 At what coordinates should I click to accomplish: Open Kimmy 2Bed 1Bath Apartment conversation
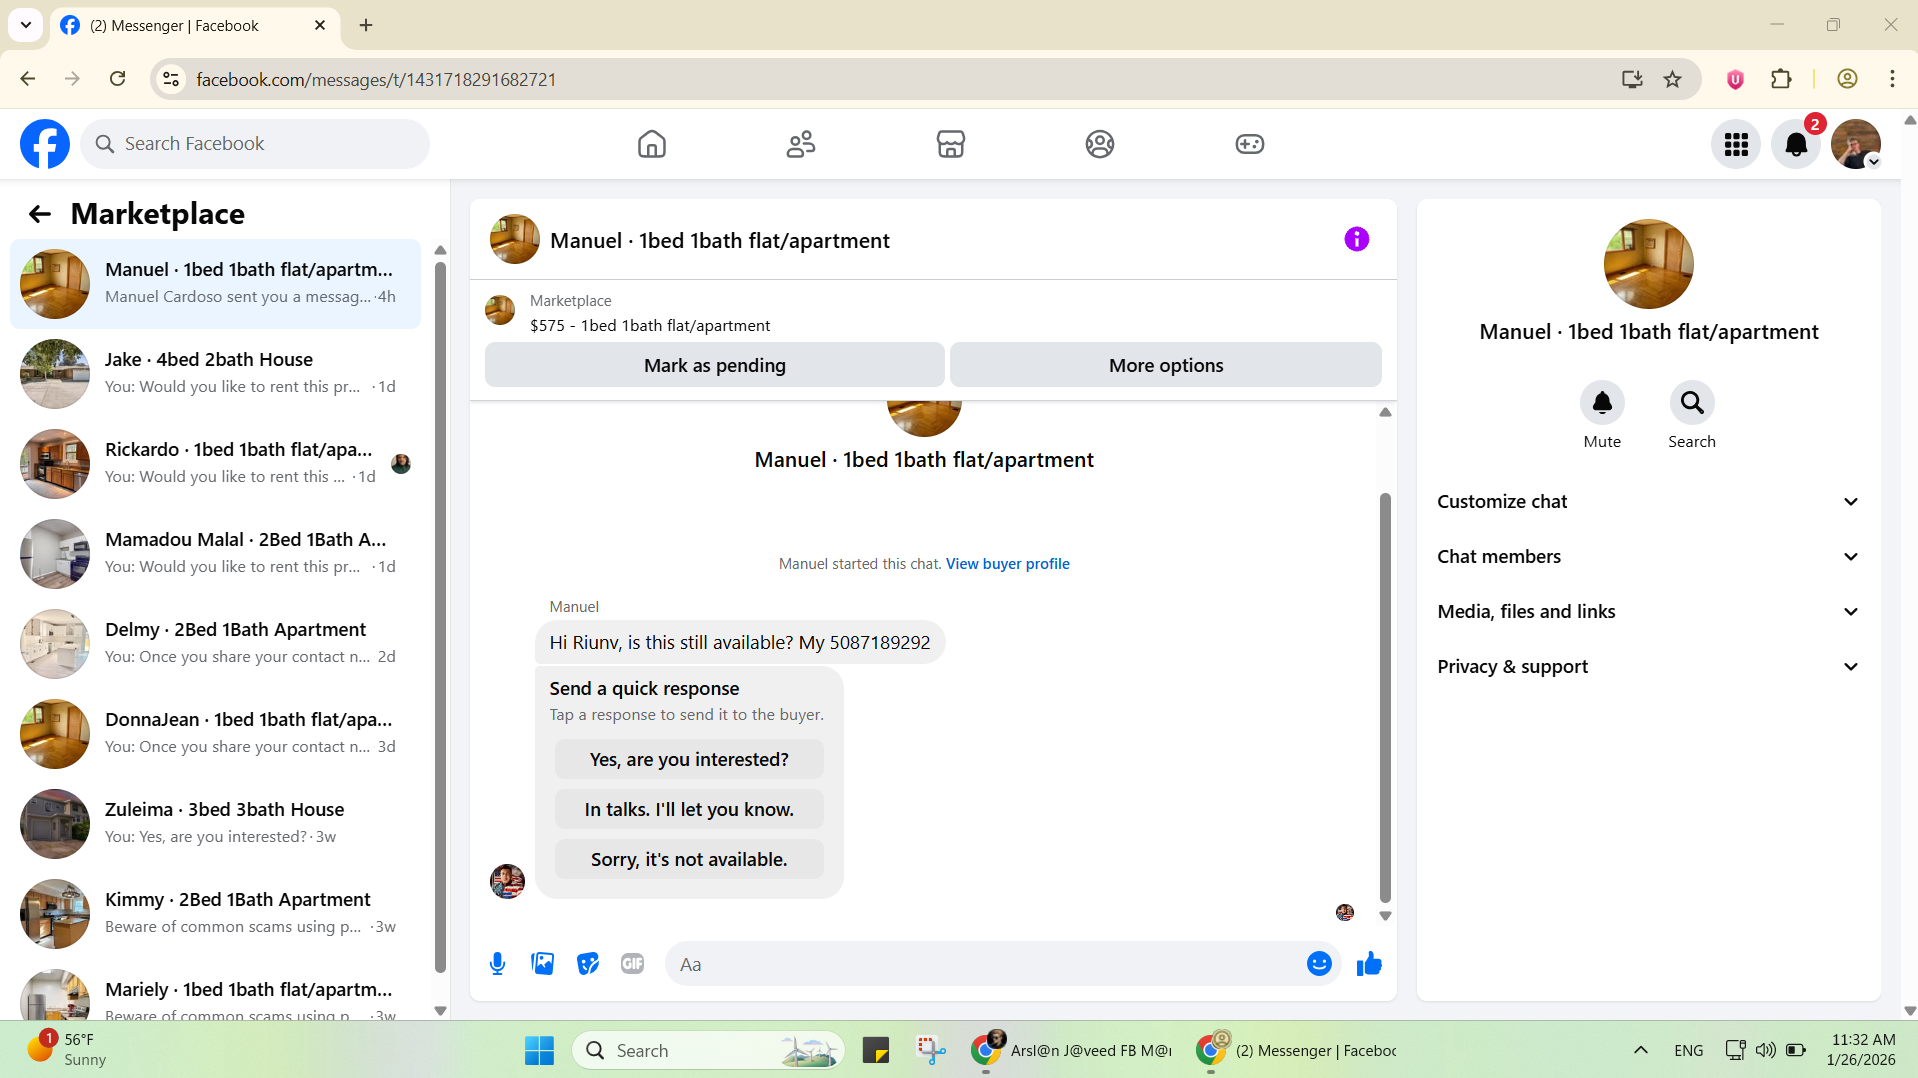(x=215, y=914)
